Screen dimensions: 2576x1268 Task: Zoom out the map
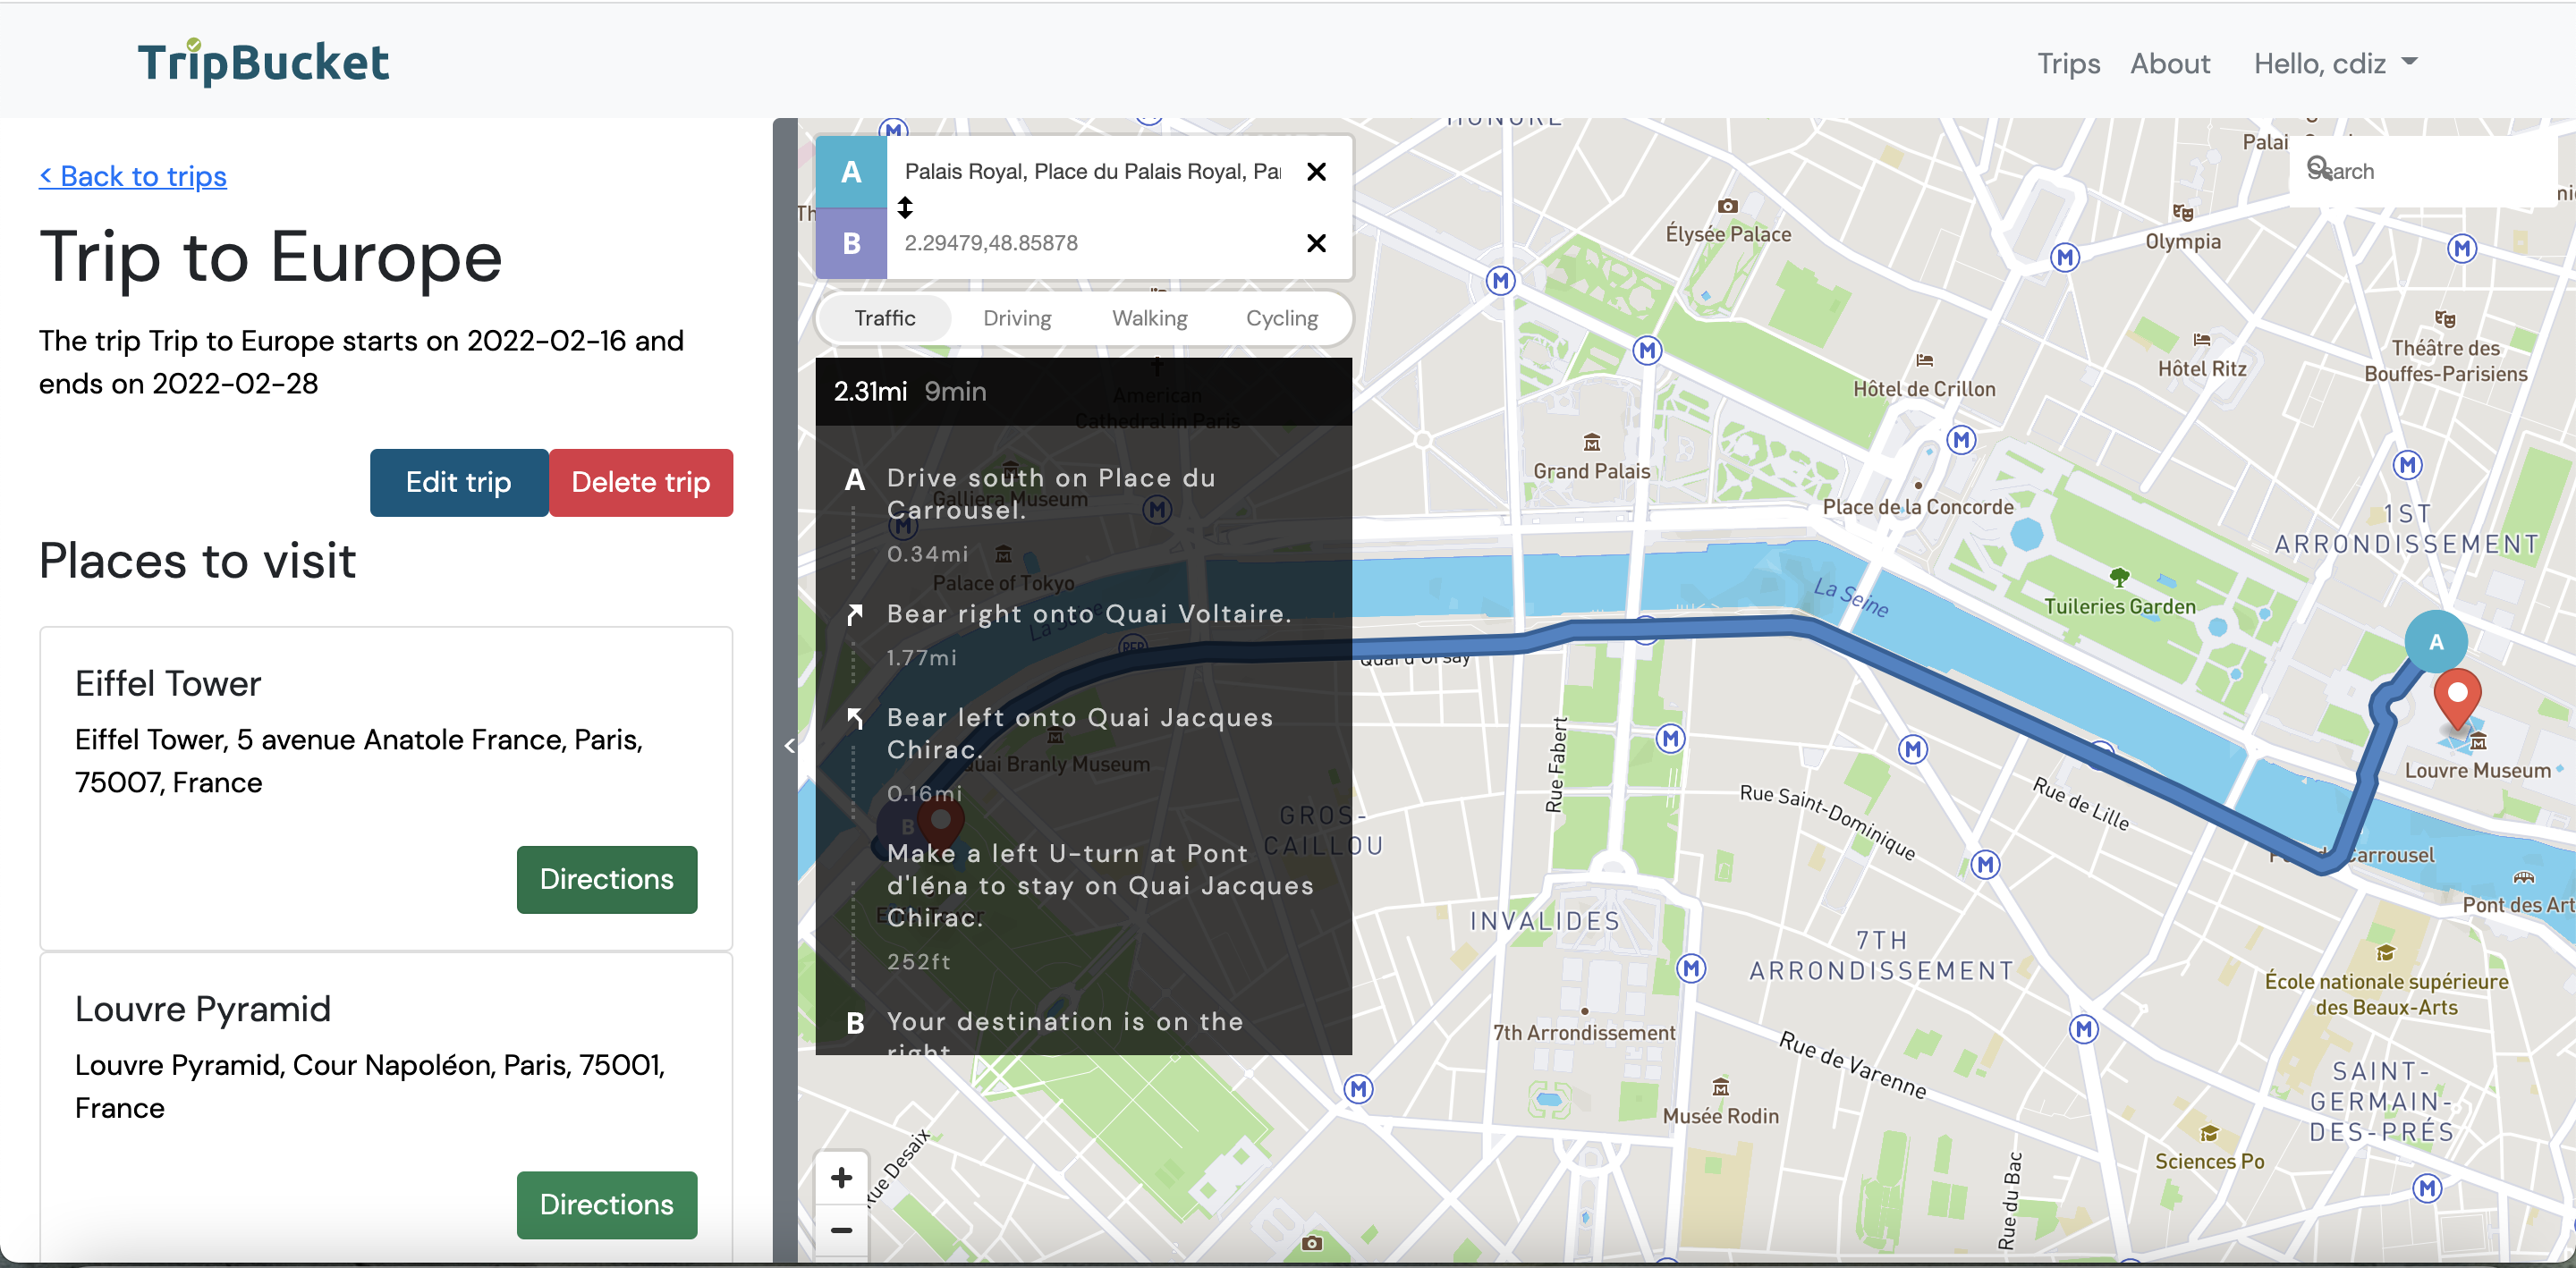(x=841, y=1230)
